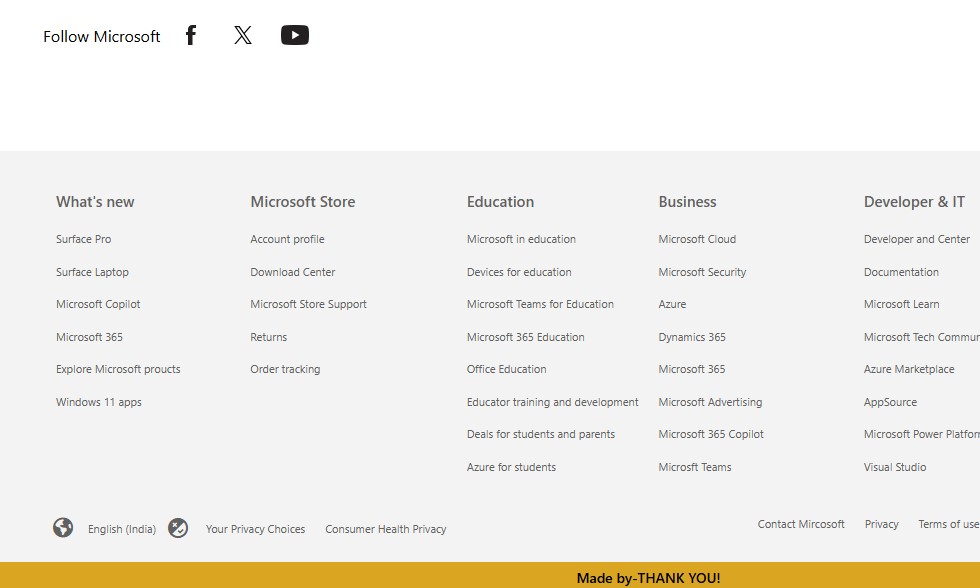This screenshot has width=980, height=588.
Task: Open the Privacy footer link
Action: tap(882, 524)
